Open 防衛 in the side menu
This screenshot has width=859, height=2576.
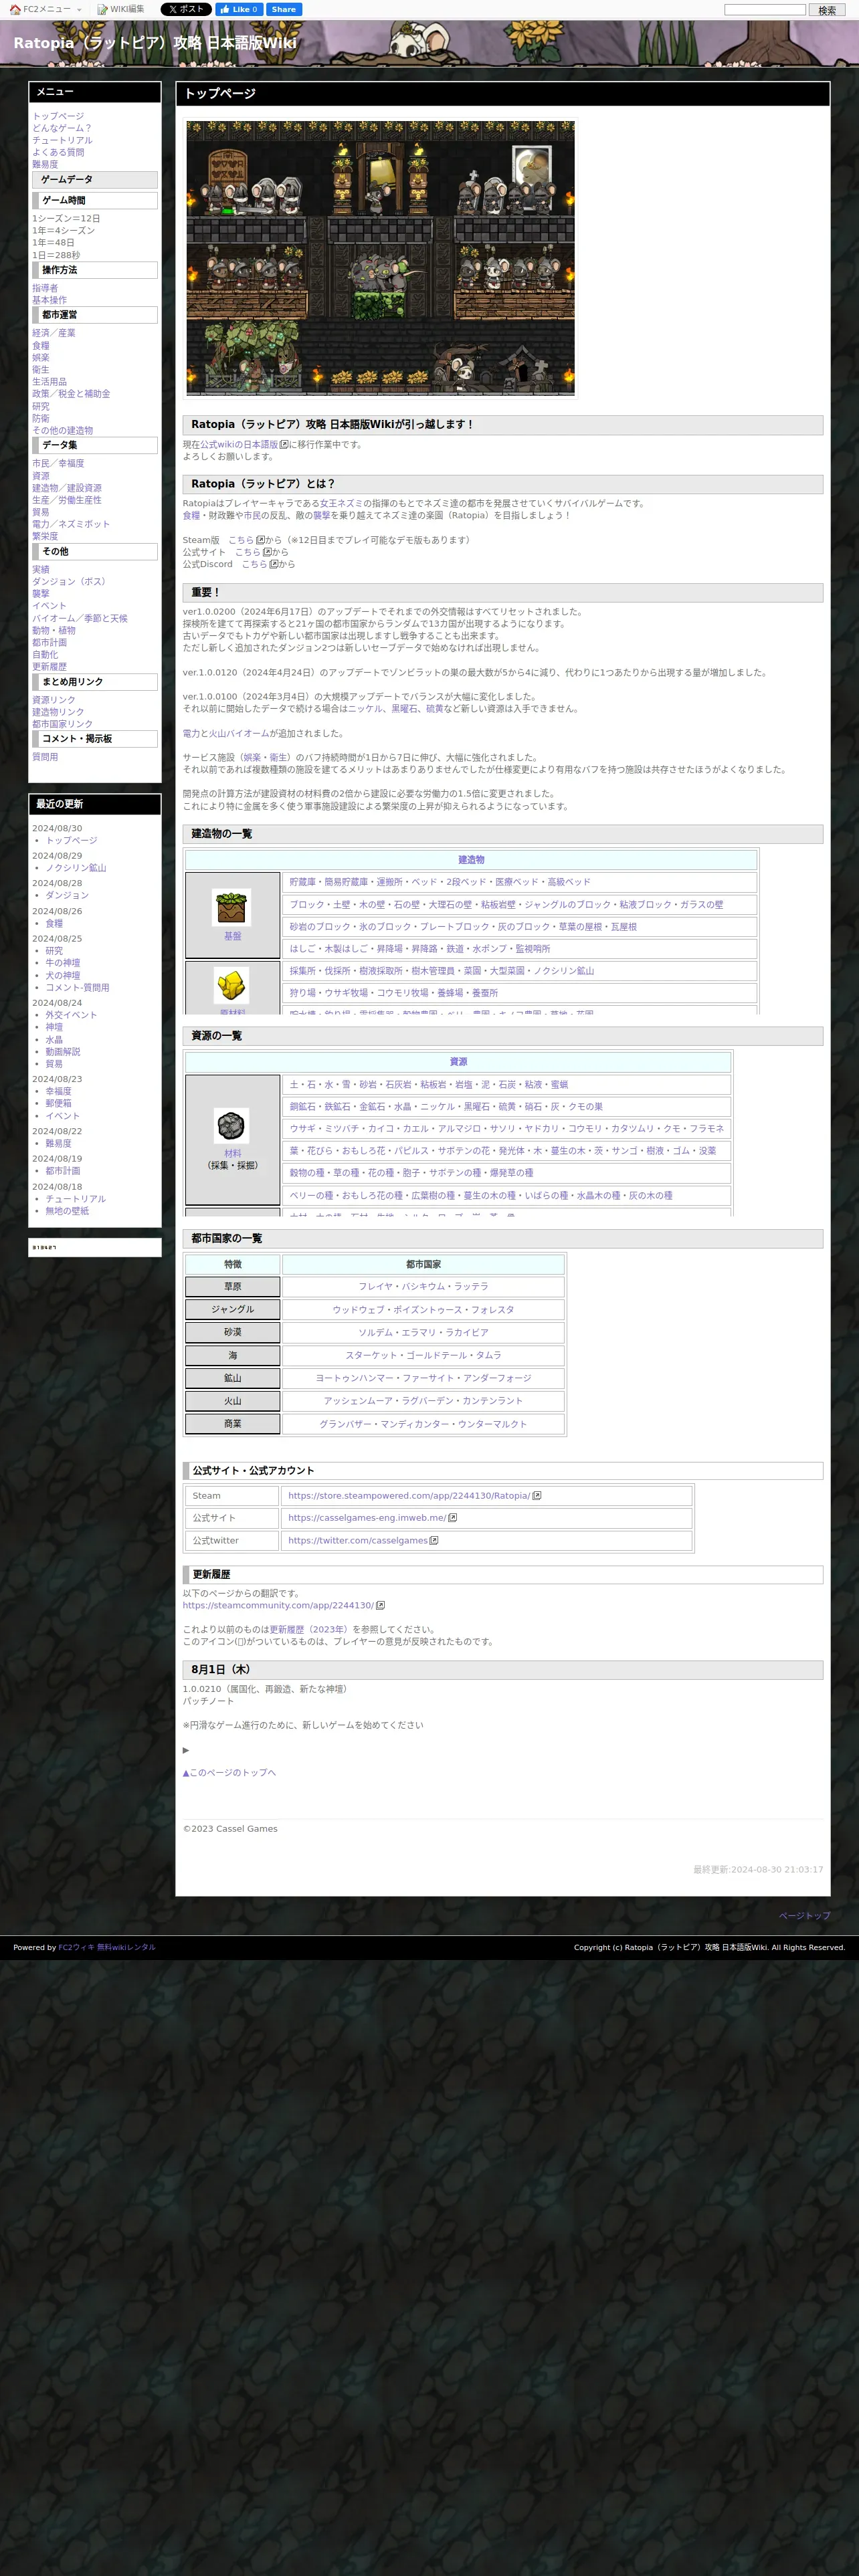coord(41,418)
